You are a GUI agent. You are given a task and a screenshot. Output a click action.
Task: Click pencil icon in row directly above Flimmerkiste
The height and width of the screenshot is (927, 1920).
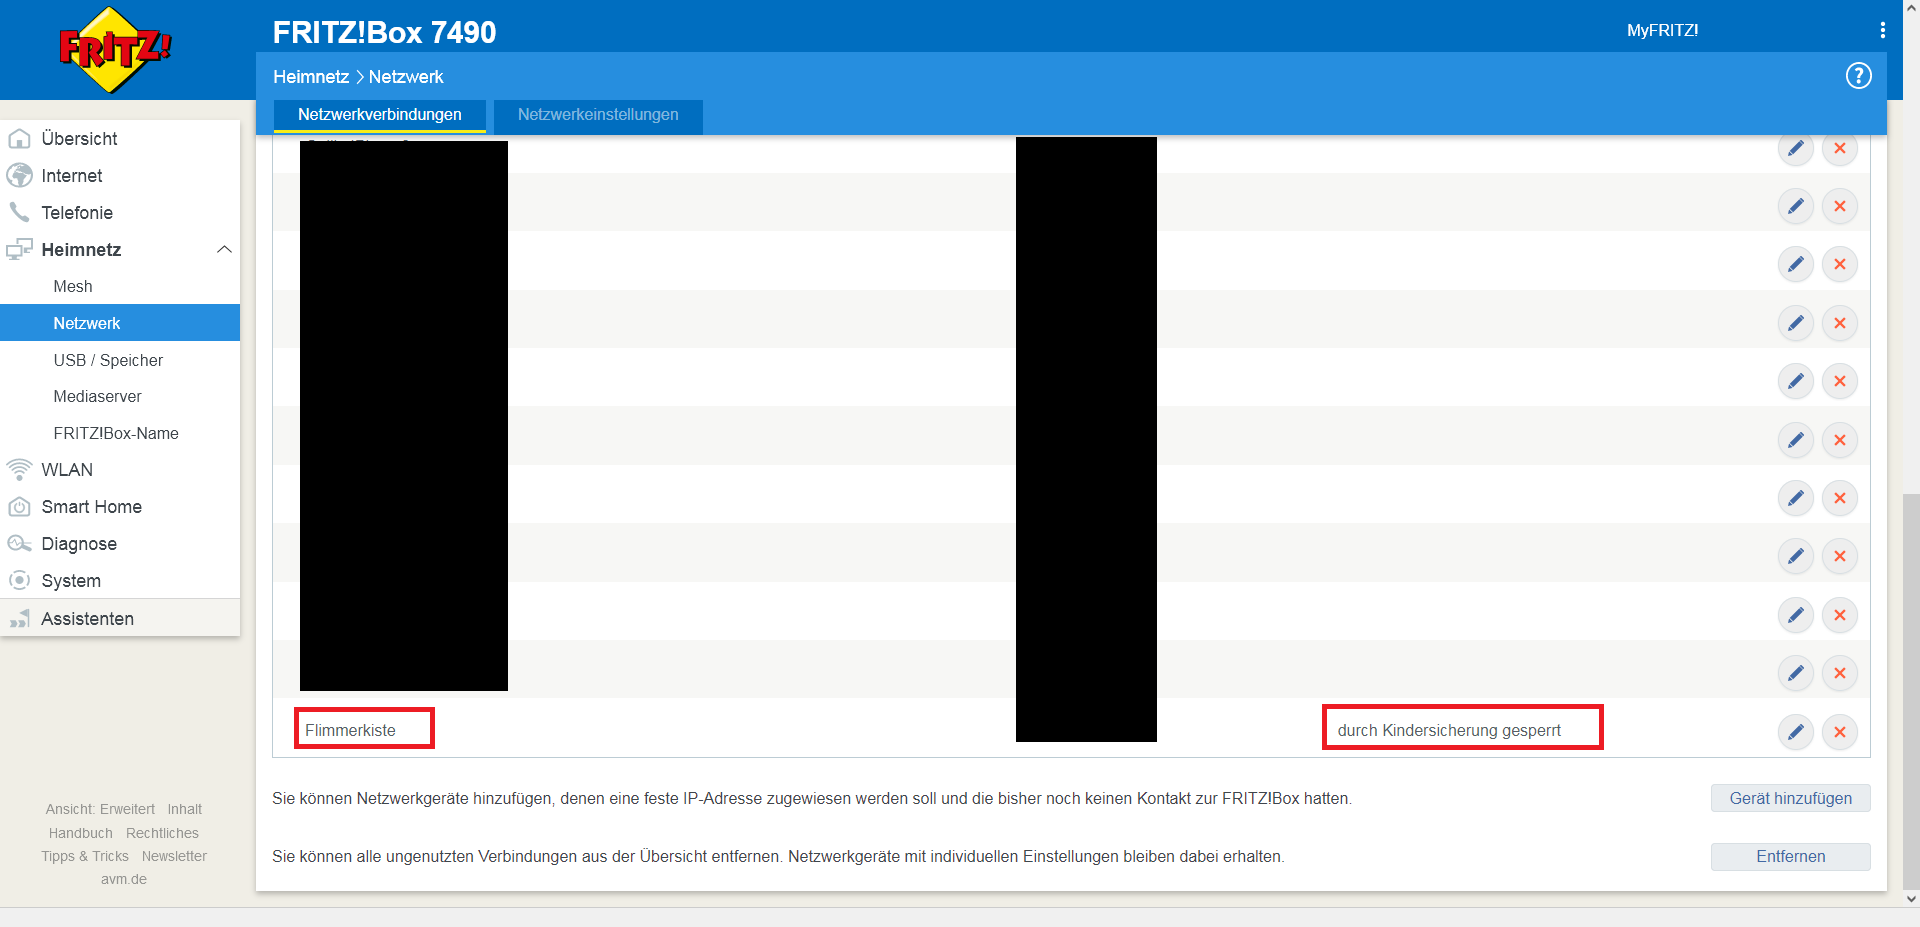coord(1796,673)
